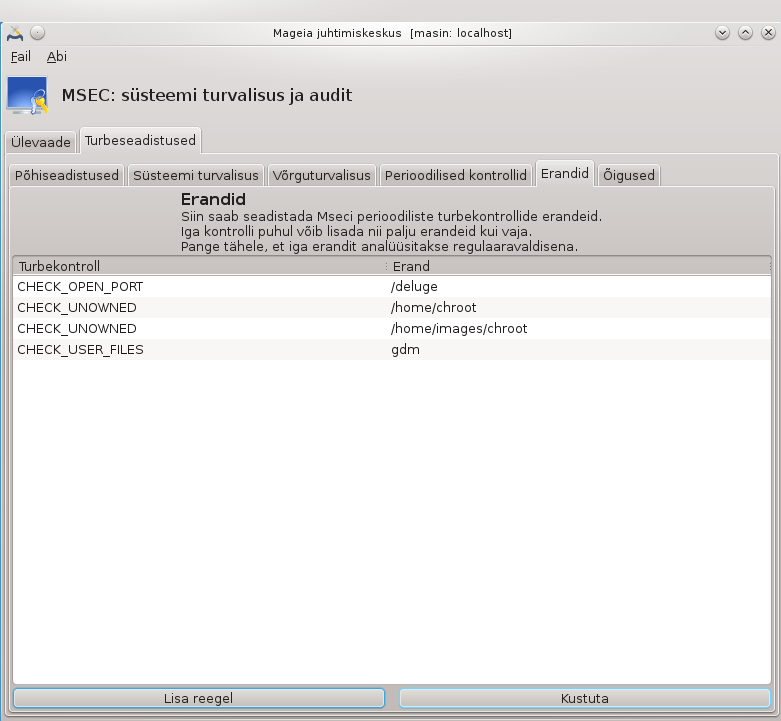Click the /home/chroot exception cell
The width and height of the screenshot is (781, 721).
434,308
